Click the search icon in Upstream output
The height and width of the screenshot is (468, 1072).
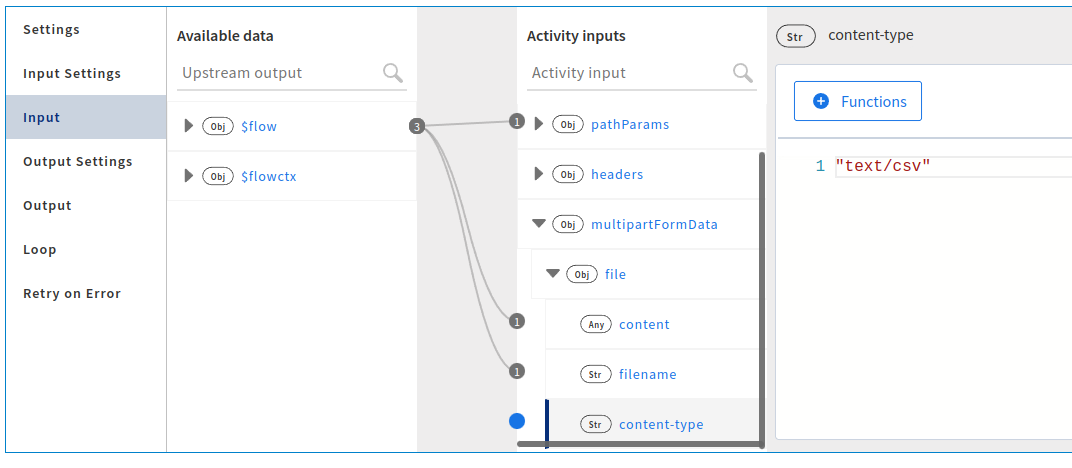click(393, 73)
